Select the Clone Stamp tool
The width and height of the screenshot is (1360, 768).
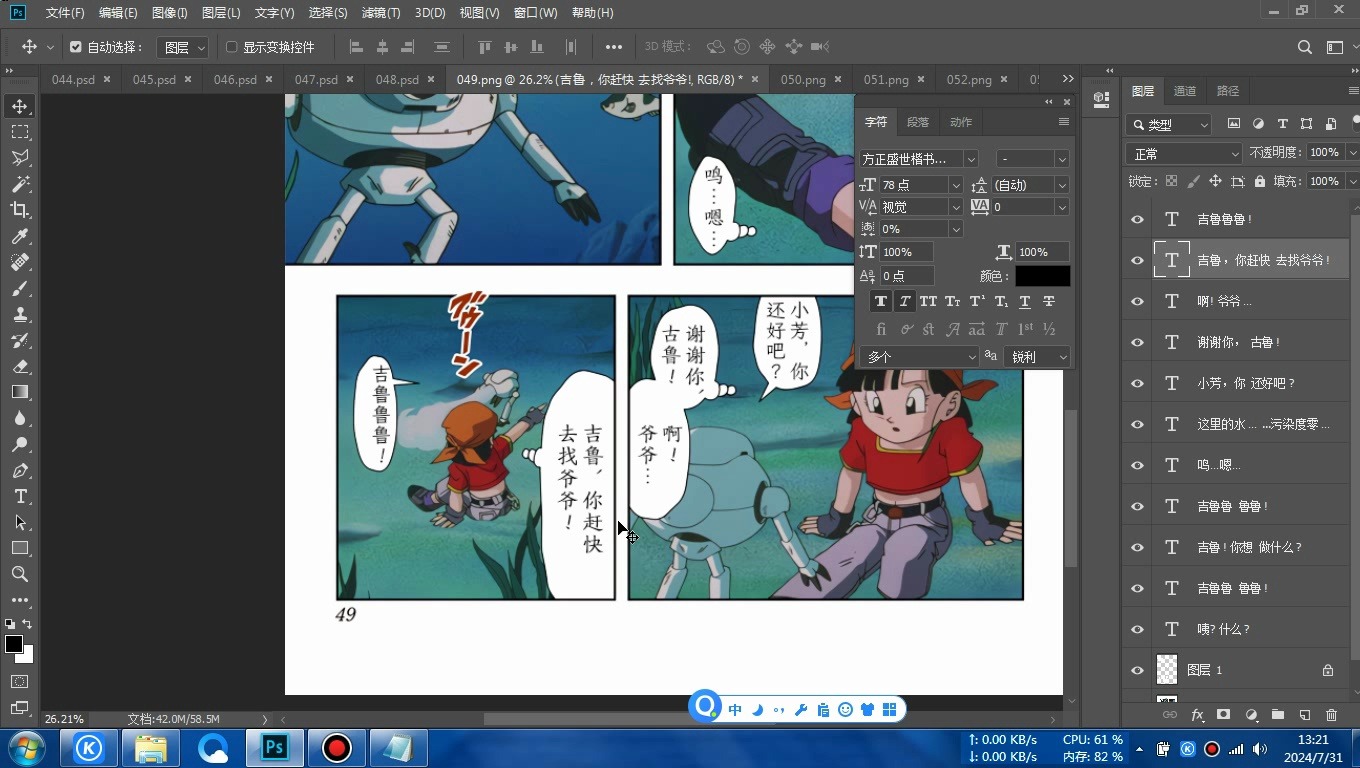pyautogui.click(x=20, y=314)
